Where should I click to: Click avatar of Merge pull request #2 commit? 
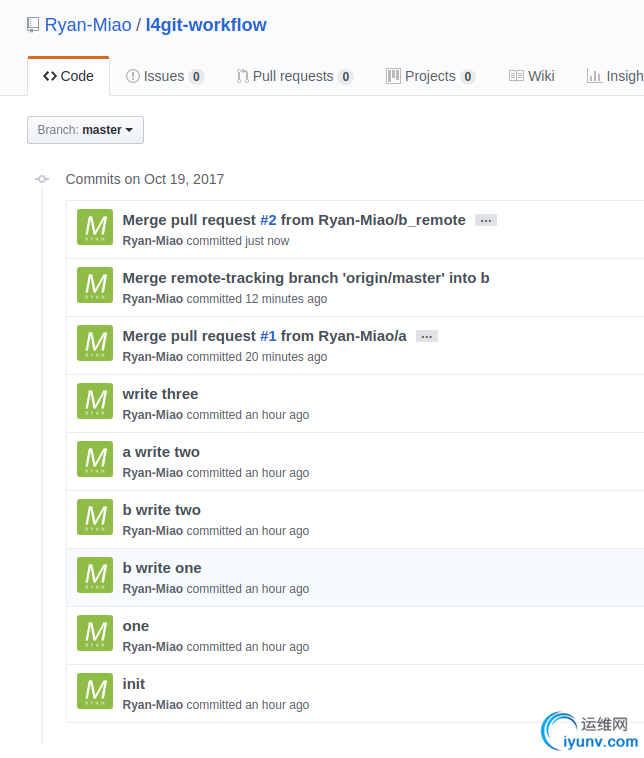tap(95, 227)
